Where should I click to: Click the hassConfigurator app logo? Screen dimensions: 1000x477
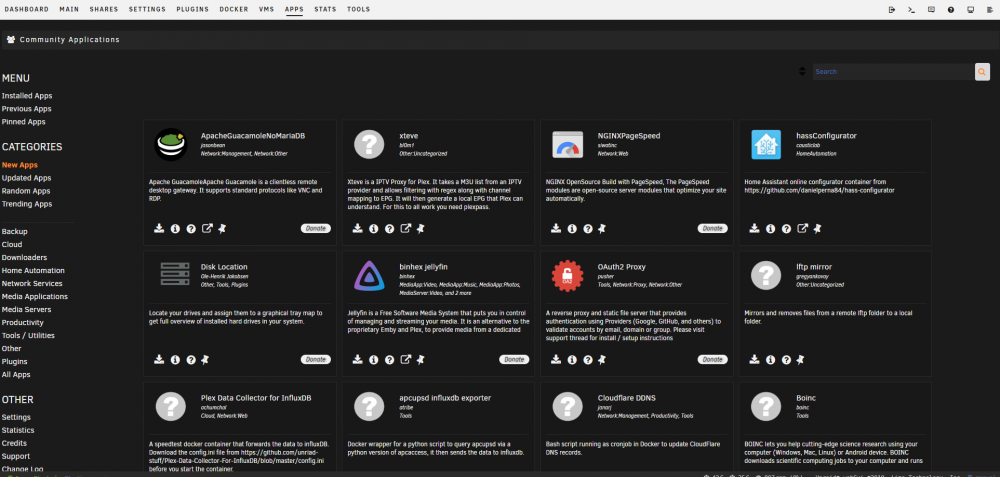[766, 145]
